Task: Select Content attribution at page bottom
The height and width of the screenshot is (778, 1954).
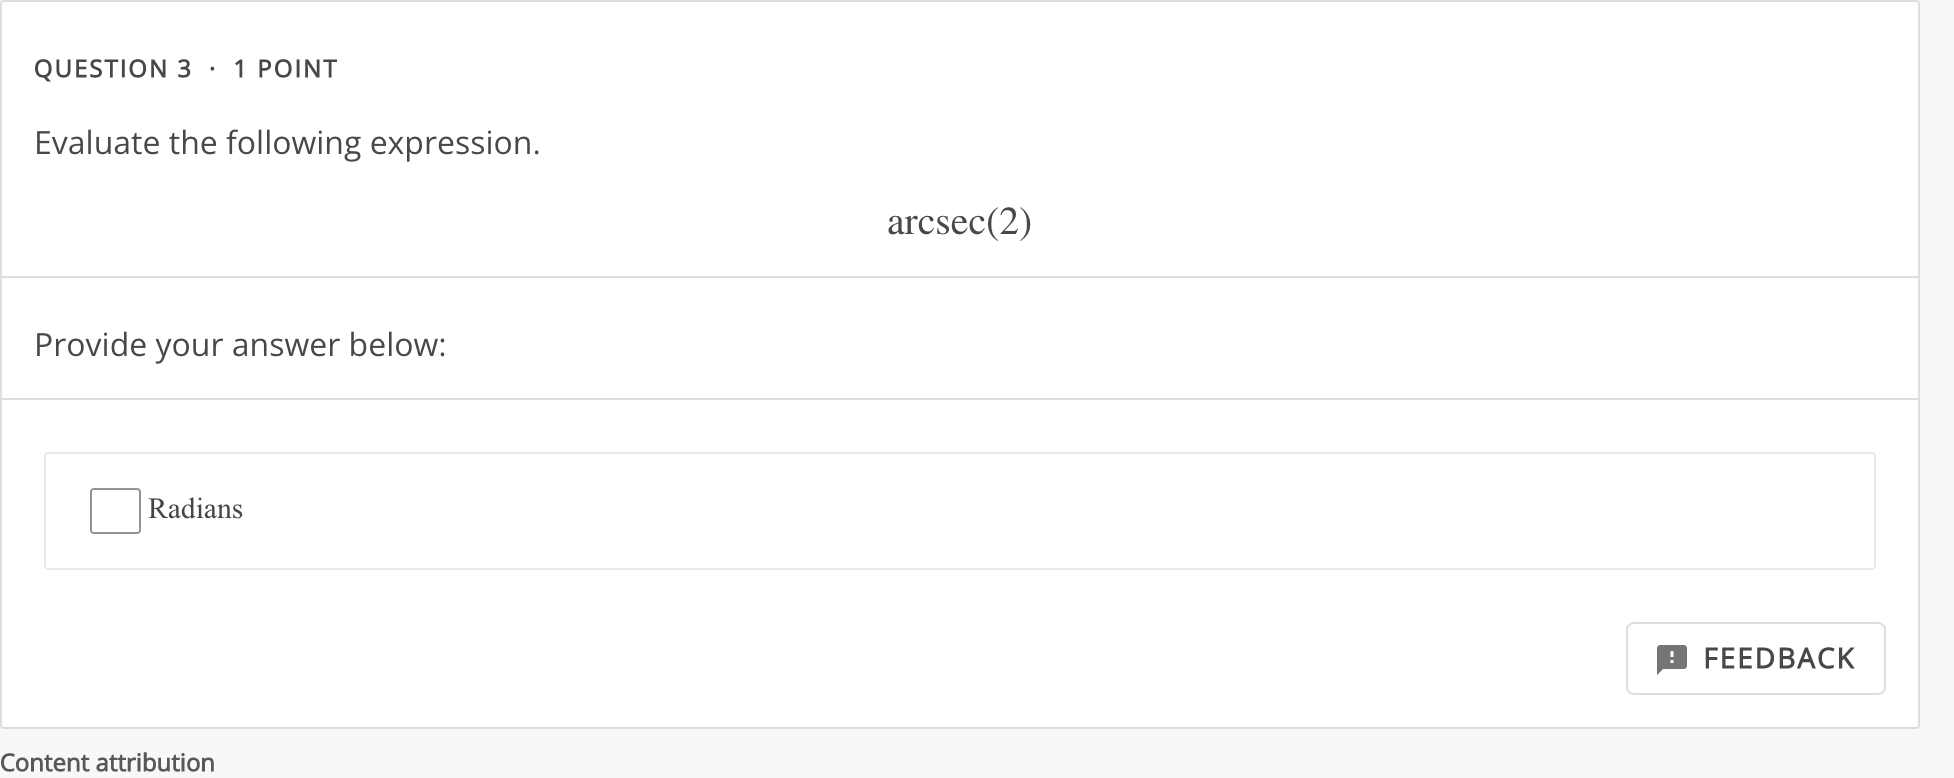Action: point(107,762)
